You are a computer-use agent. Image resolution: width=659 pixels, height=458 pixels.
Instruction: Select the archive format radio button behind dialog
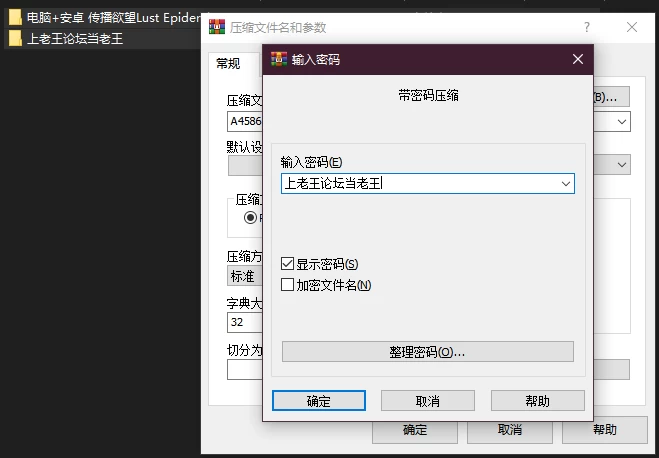coord(250,218)
